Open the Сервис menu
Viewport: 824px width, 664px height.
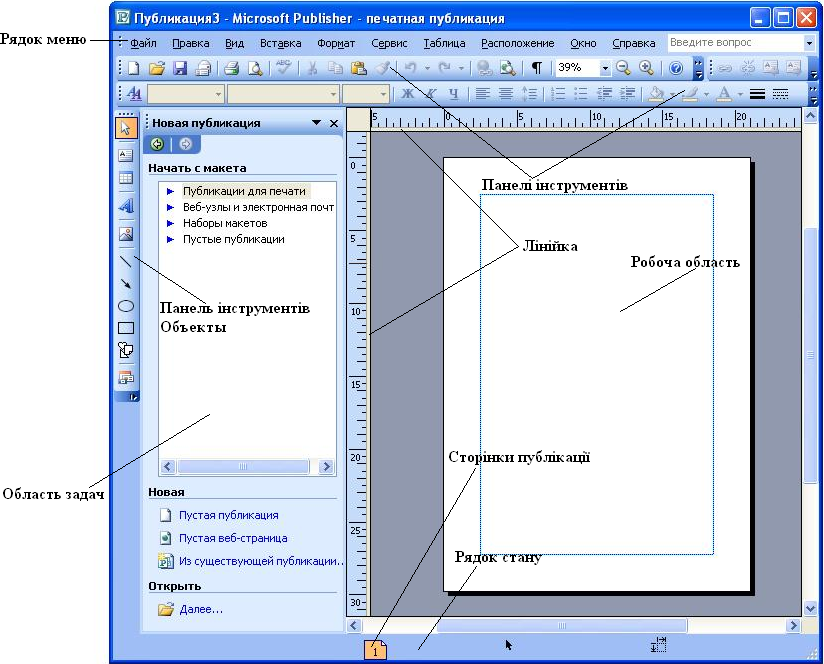(x=389, y=43)
